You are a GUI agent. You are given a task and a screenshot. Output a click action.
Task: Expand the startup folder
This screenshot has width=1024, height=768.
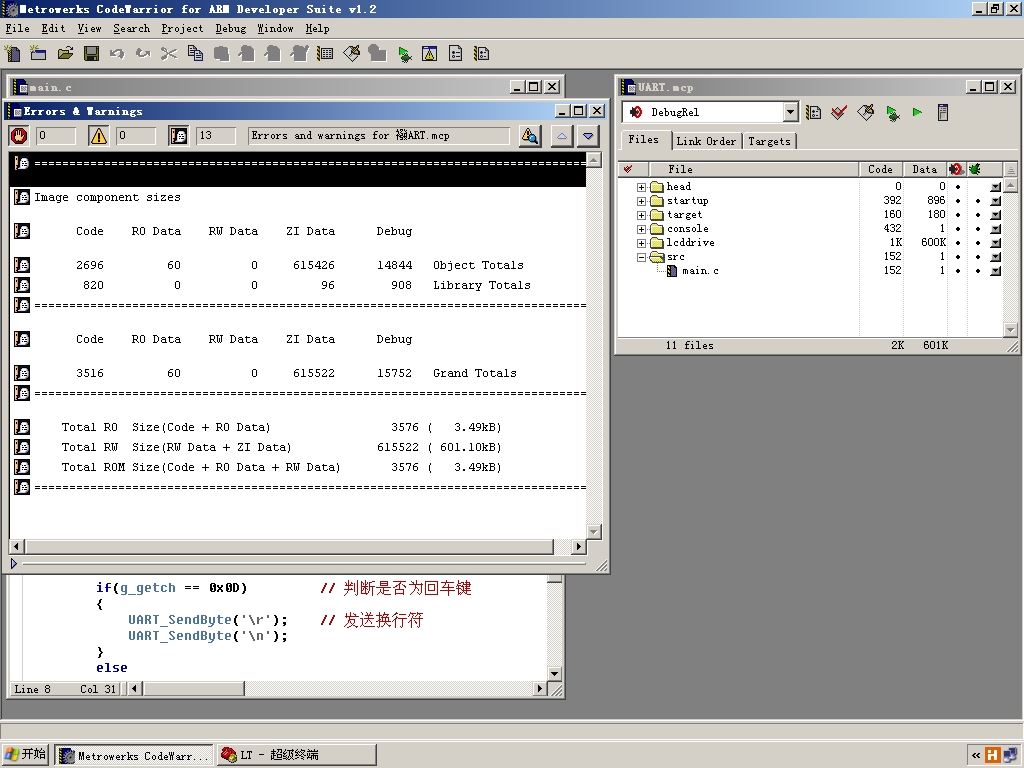point(641,201)
